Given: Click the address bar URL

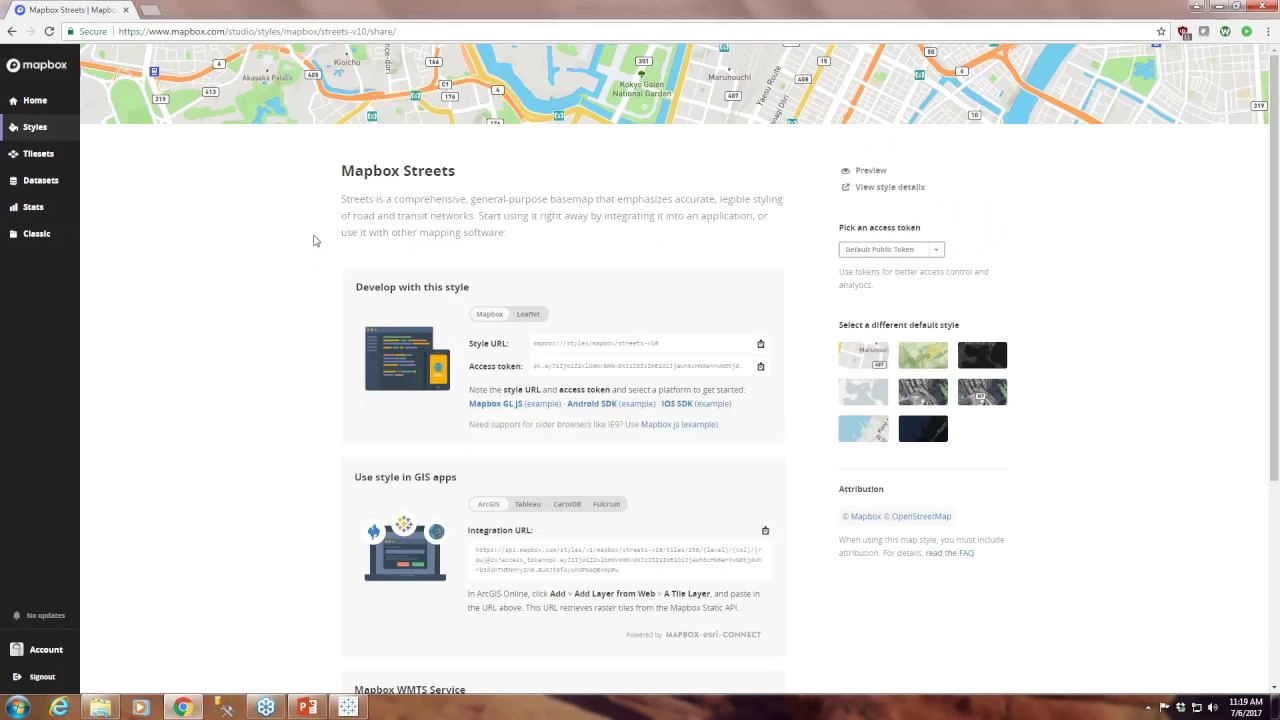Looking at the screenshot, I should pos(257,31).
